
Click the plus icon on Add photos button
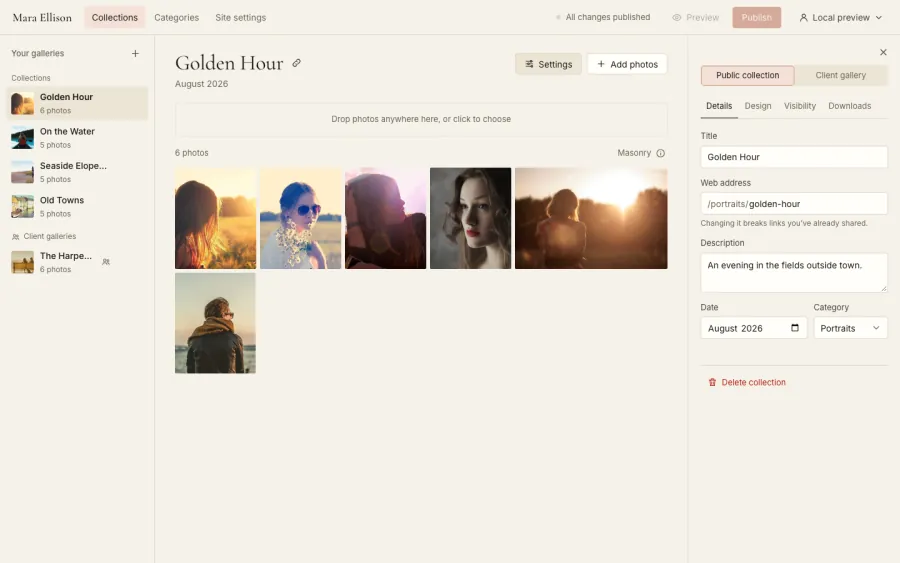[x=601, y=64]
